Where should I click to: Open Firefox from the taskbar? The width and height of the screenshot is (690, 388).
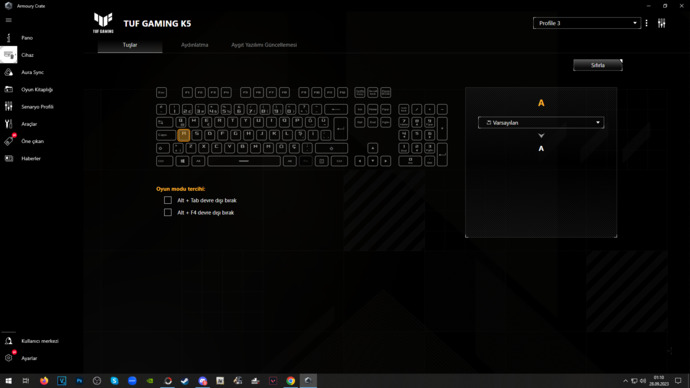pyautogui.click(x=44, y=381)
